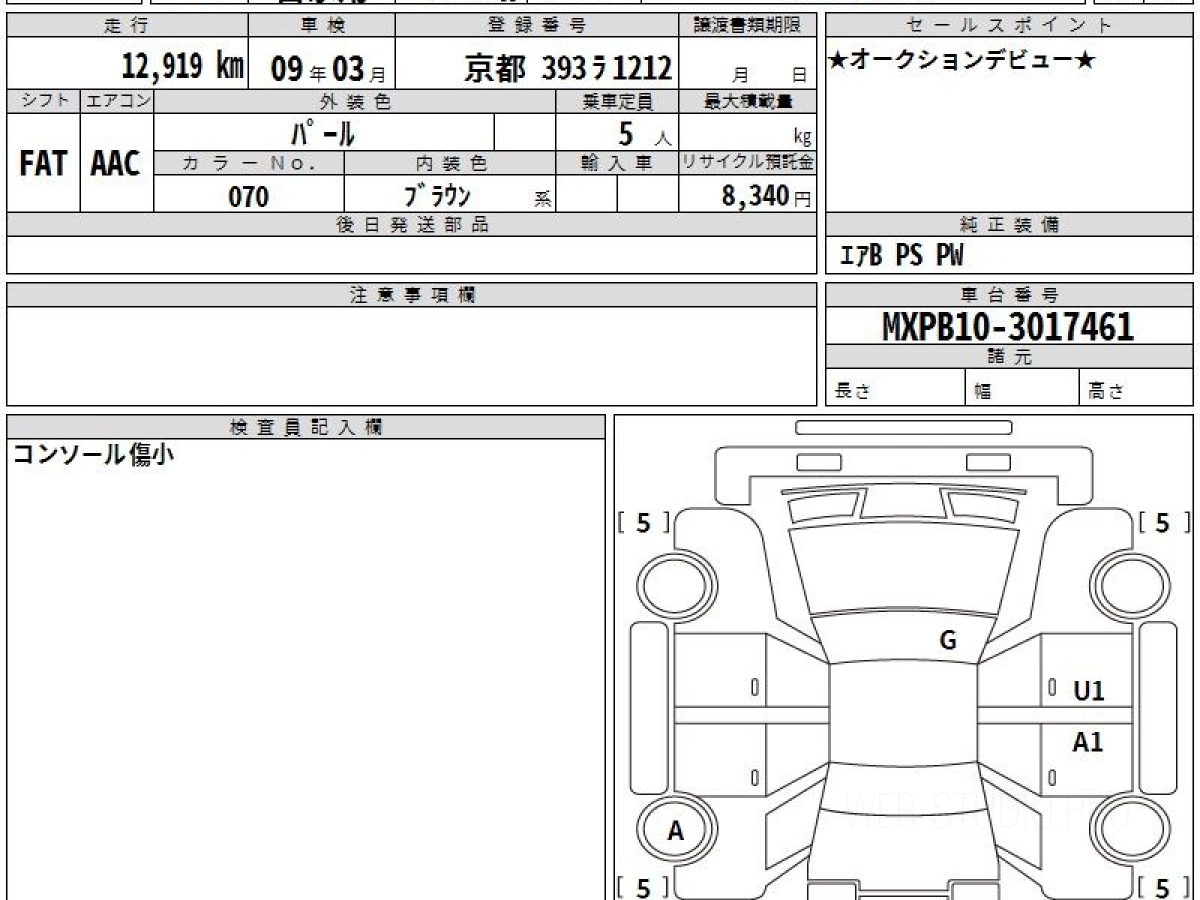1200x900 pixels.
Task: Select the seating capacity 5 人
Action: [644, 135]
